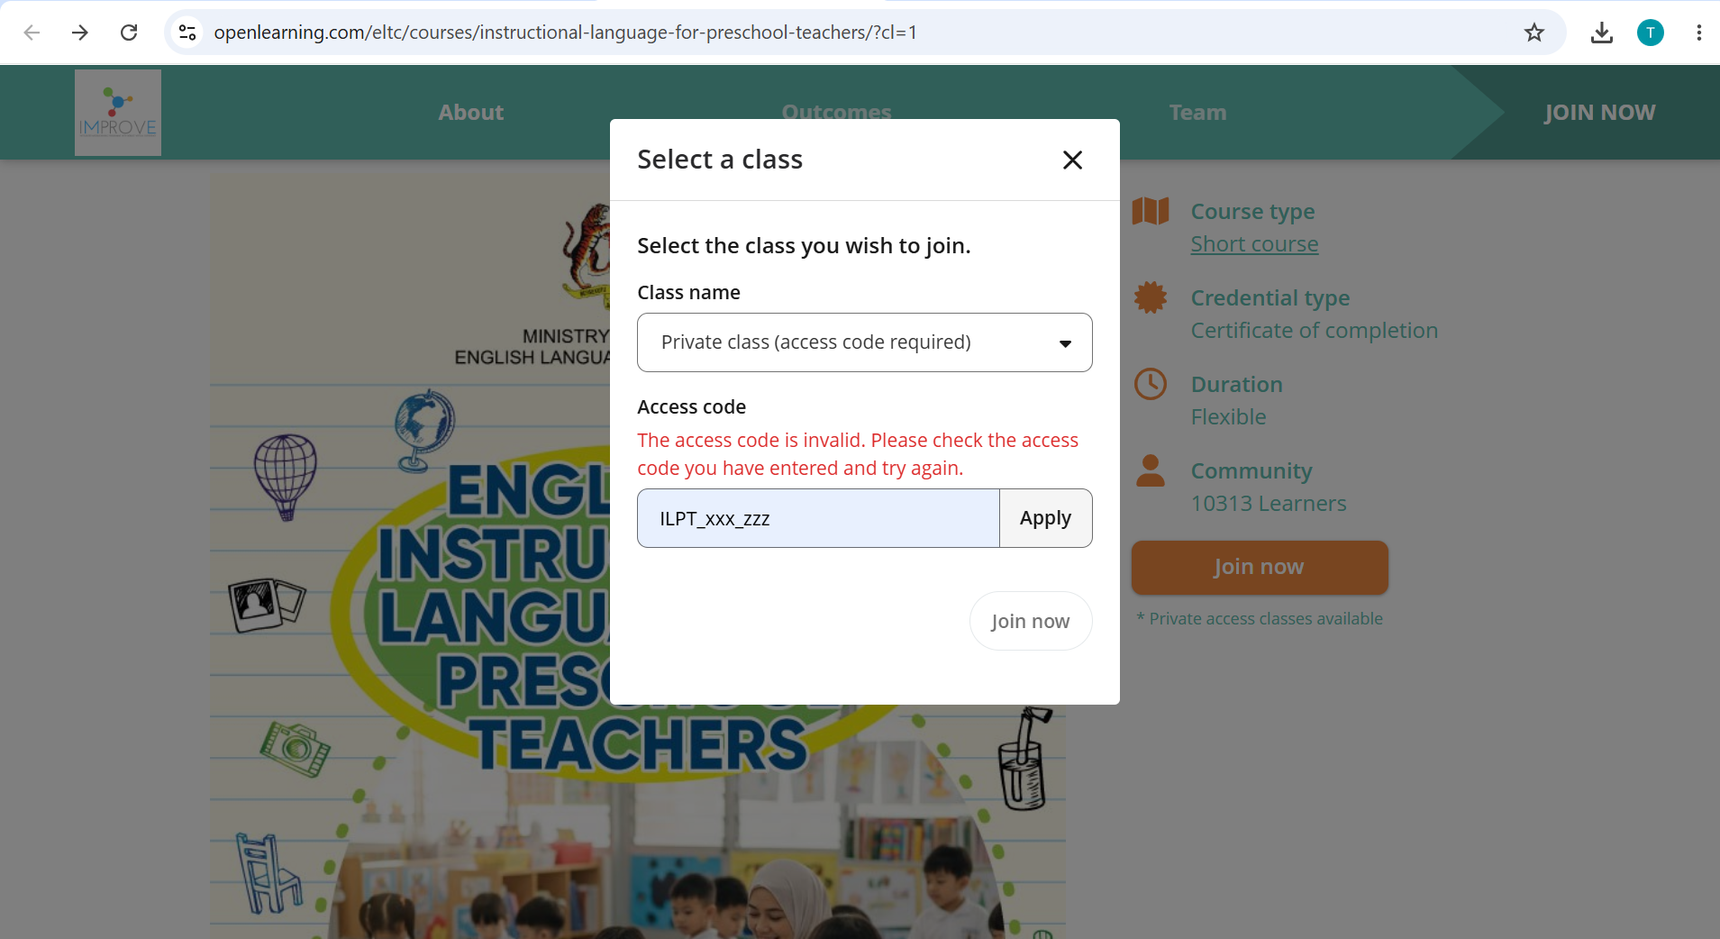Viewport: 1720px width, 939px height.
Task: Click the Access code input field
Action: (818, 518)
